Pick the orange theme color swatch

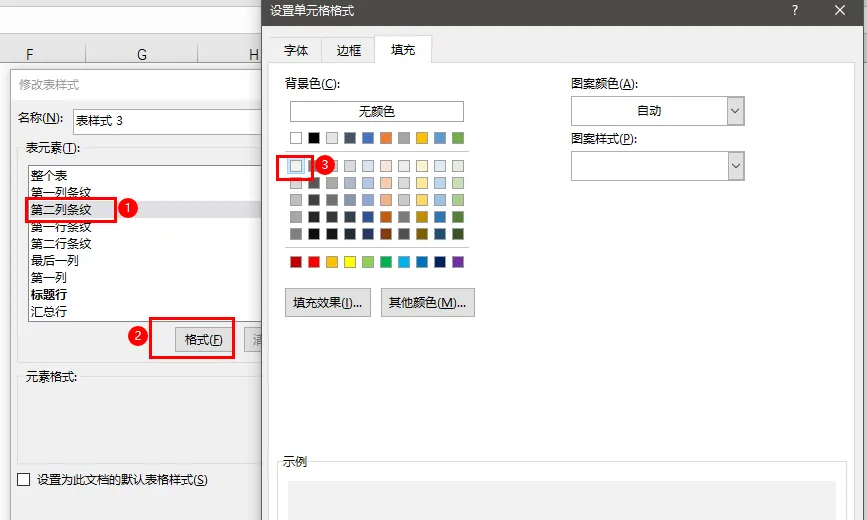(x=386, y=138)
